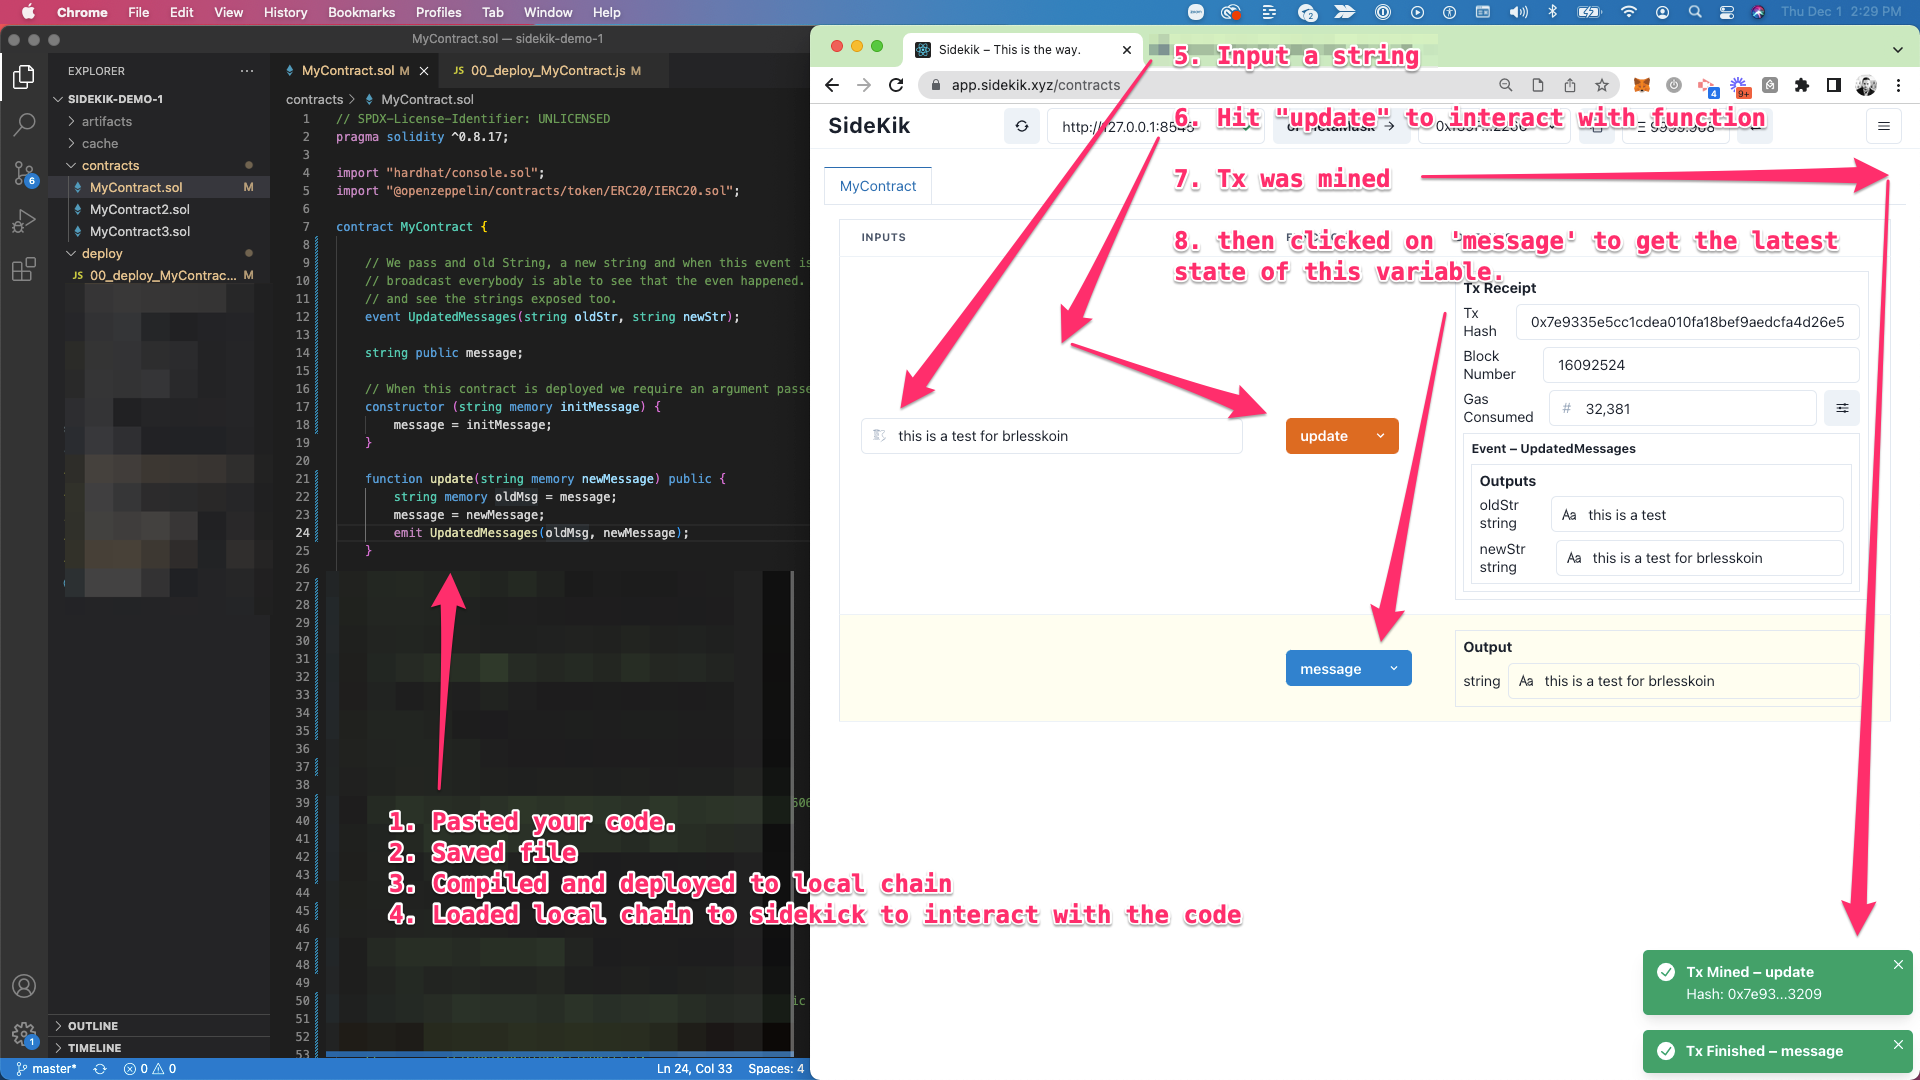
Task: Open the Extensions view icon
Action: click(x=24, y=269)
